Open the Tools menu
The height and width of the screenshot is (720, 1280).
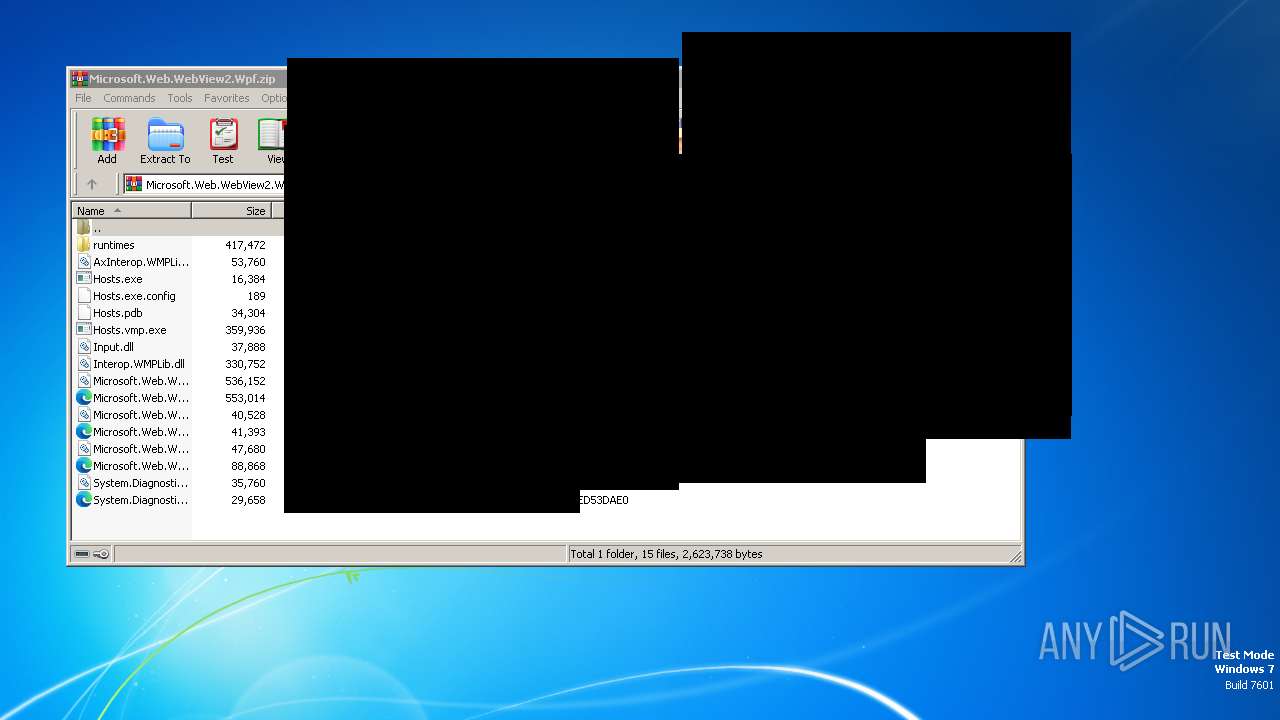point(180,98)
